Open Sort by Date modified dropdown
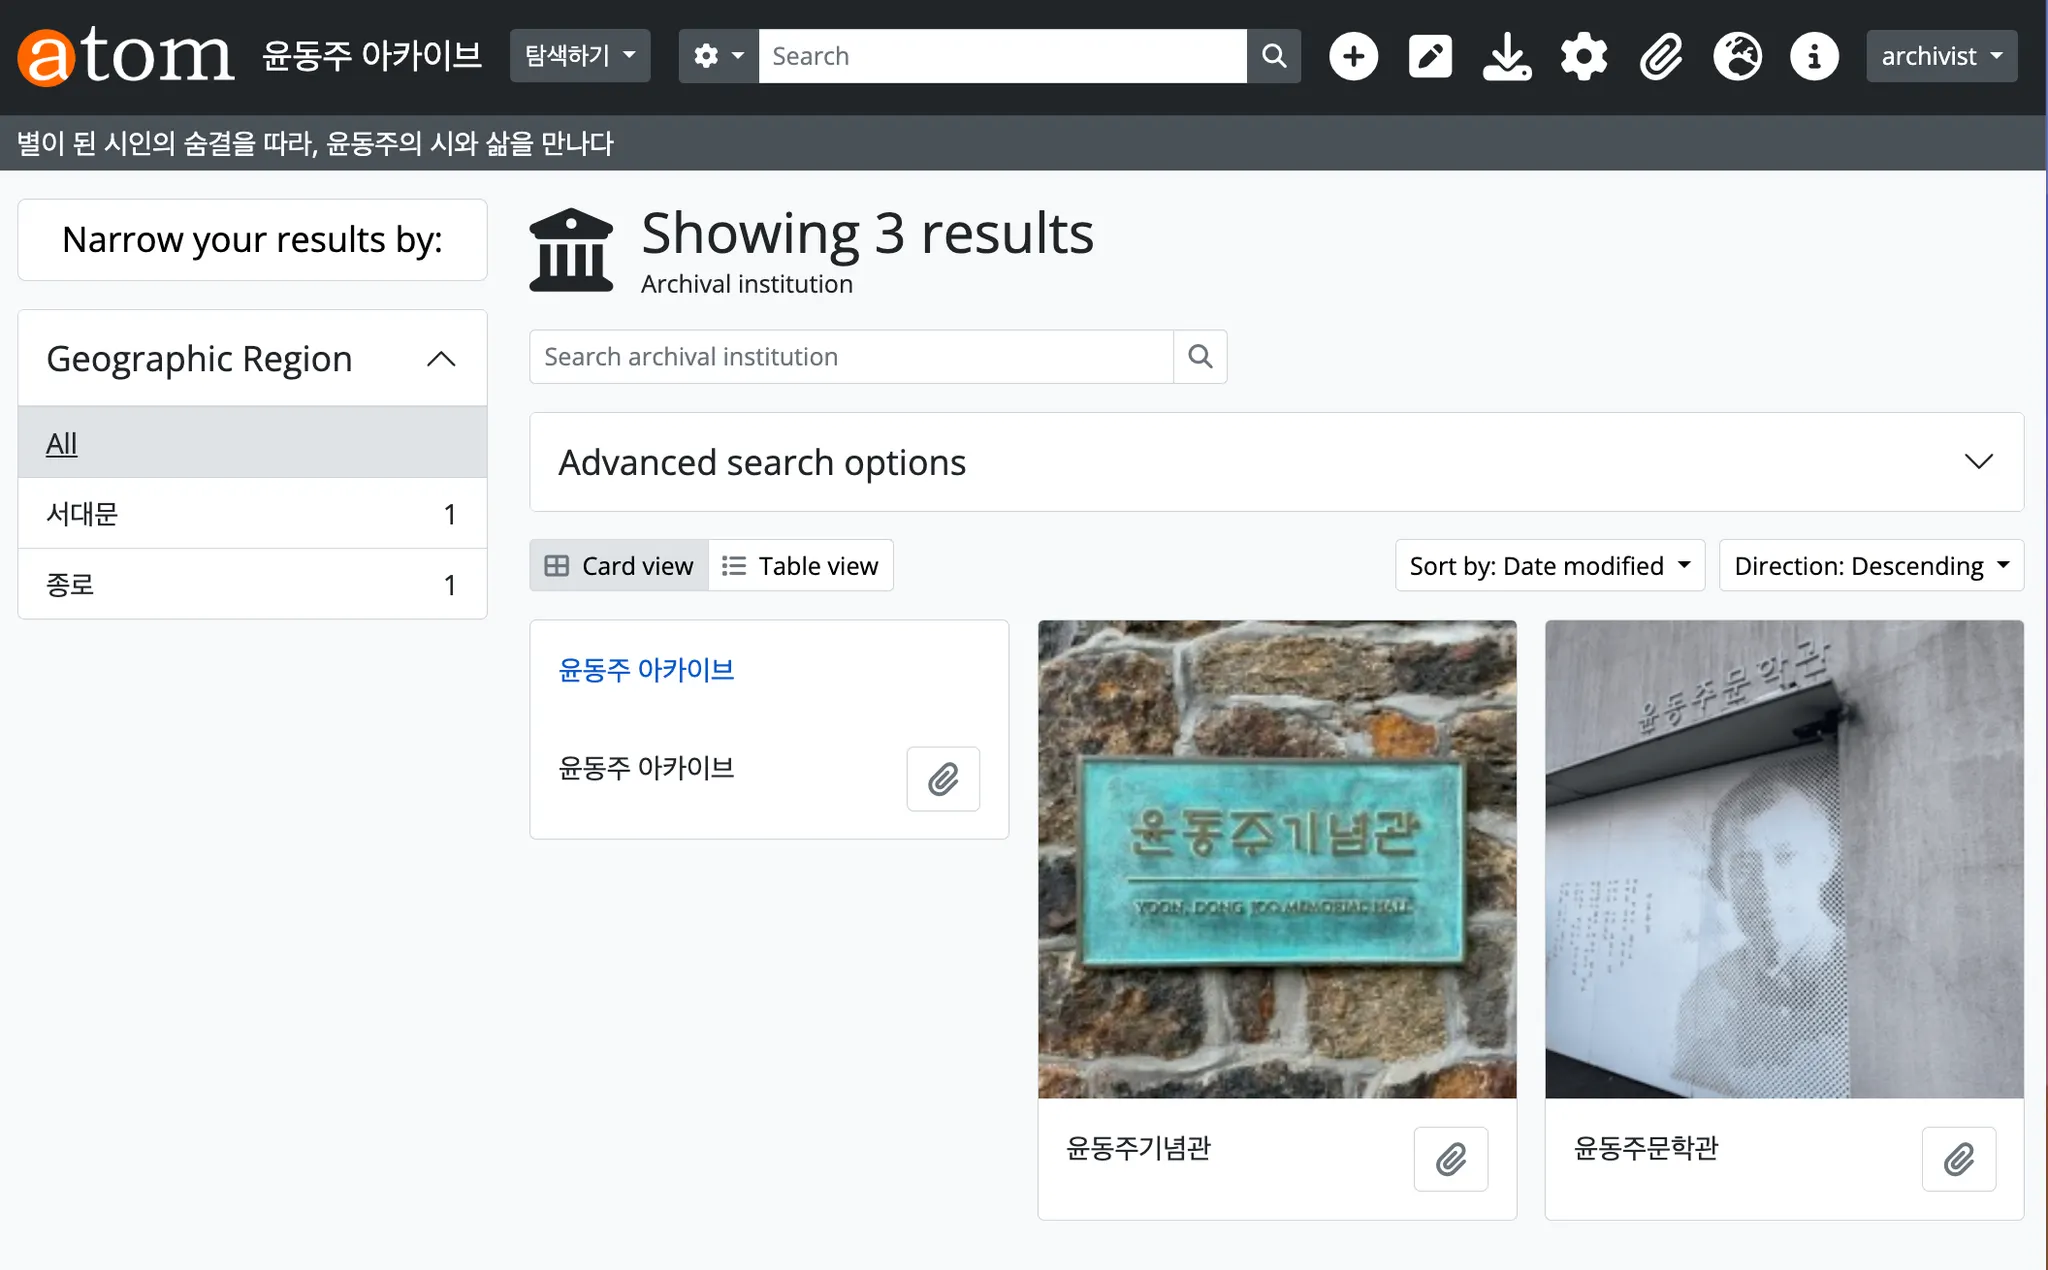Viewport: 2048px width, 1270px height. [1549, 566]
